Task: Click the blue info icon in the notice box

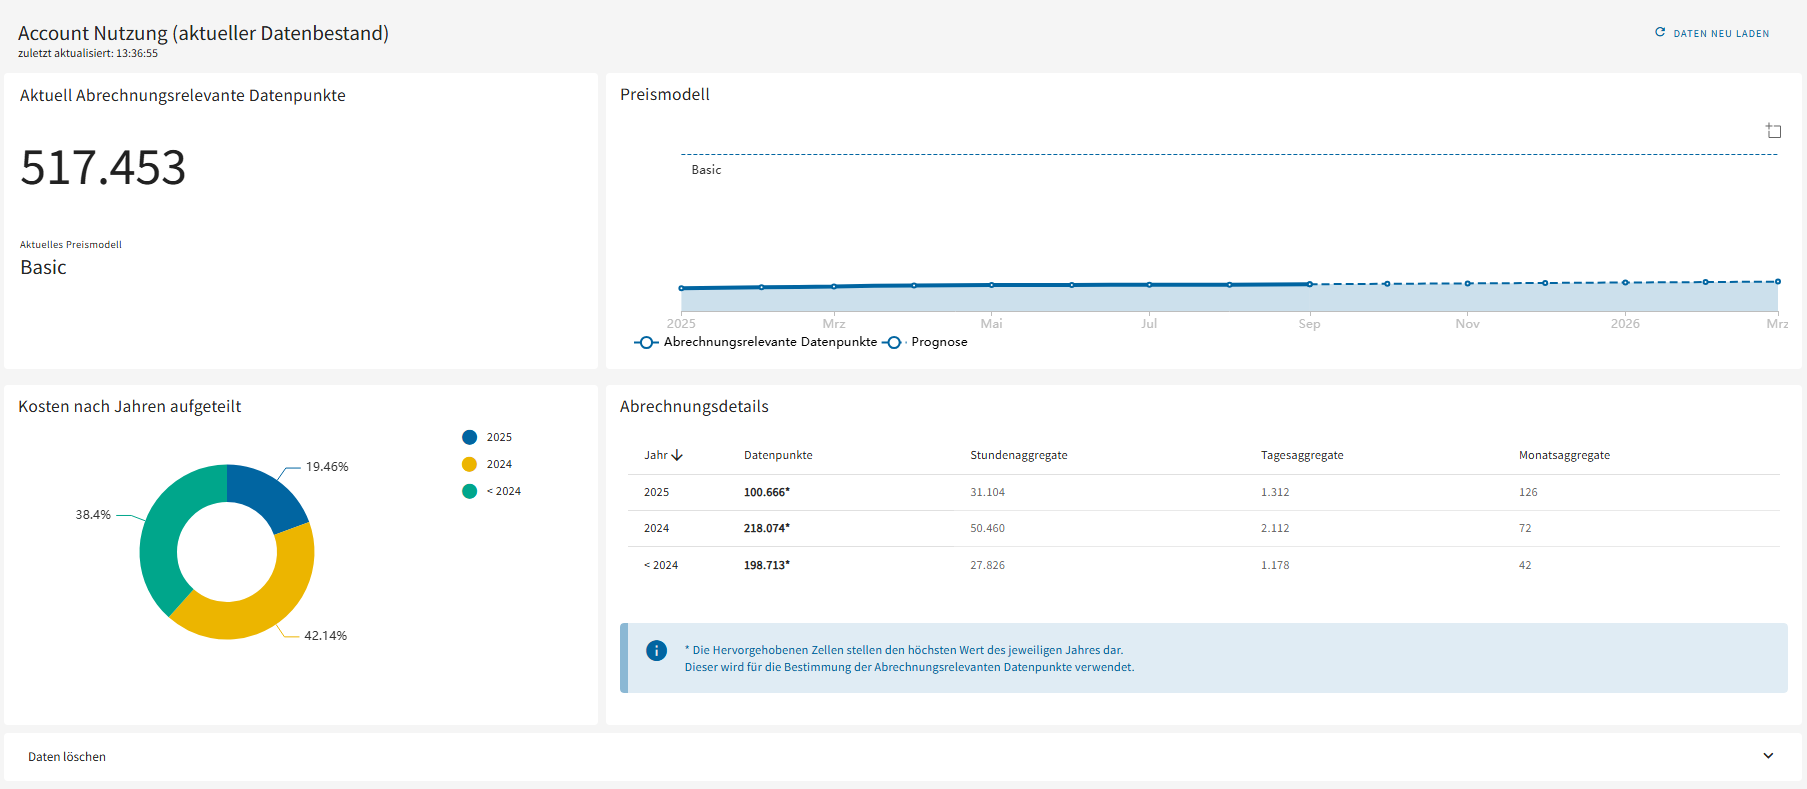Action: click(656, 651)
